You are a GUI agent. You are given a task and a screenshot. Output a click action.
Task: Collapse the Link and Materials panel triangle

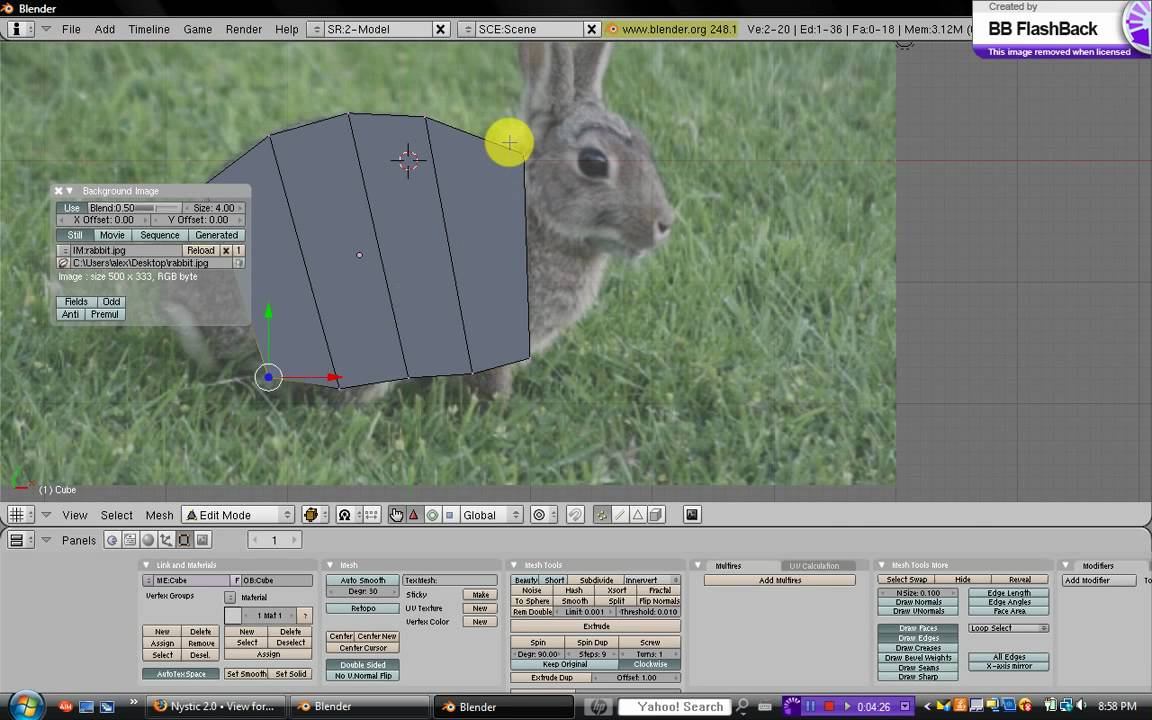(146, 565)
